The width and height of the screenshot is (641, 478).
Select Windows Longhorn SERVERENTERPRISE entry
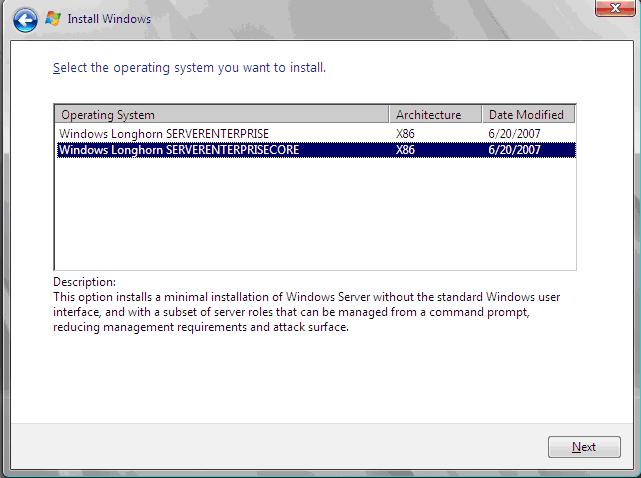pos(164,134)
